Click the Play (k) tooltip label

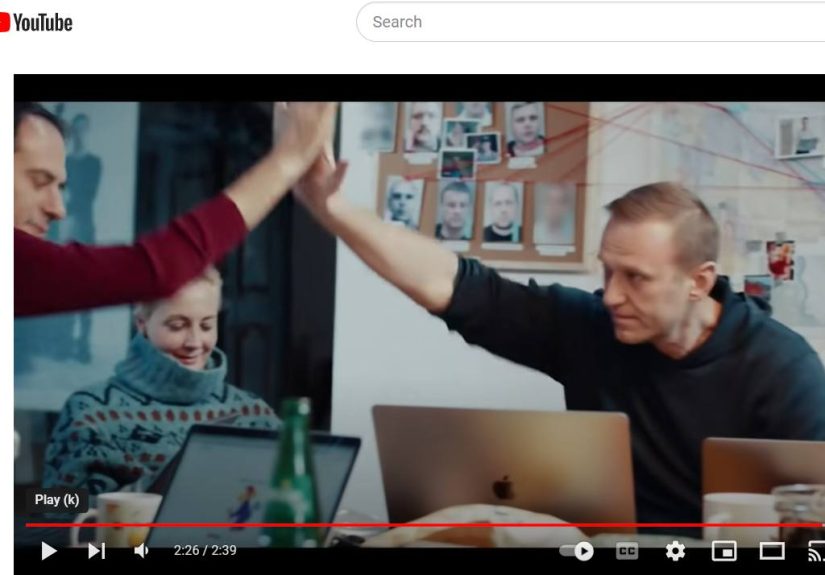click(x=56, y=500)
